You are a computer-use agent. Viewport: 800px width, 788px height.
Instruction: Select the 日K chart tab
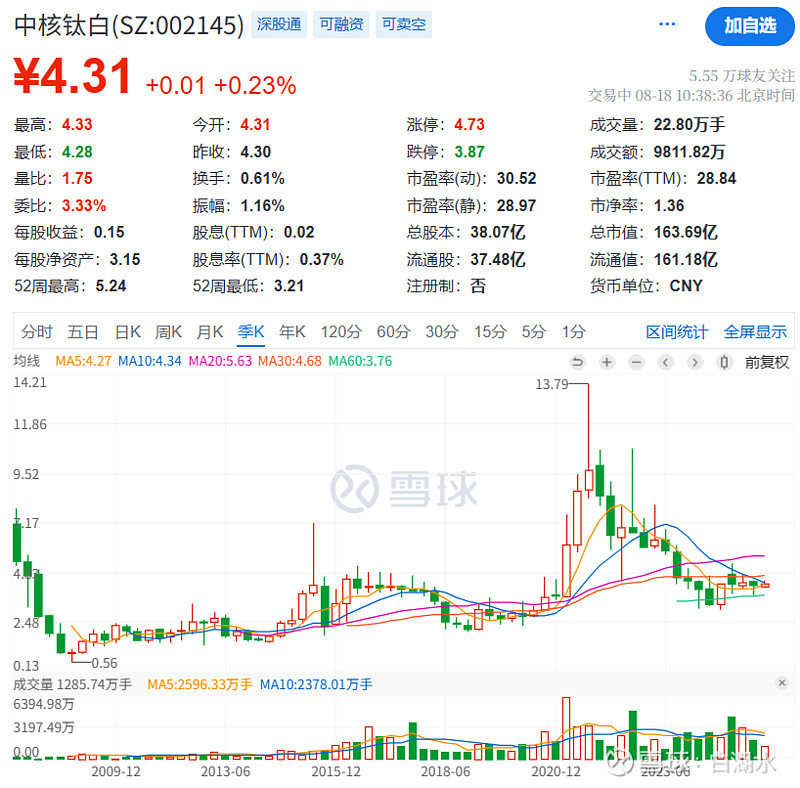128,332
